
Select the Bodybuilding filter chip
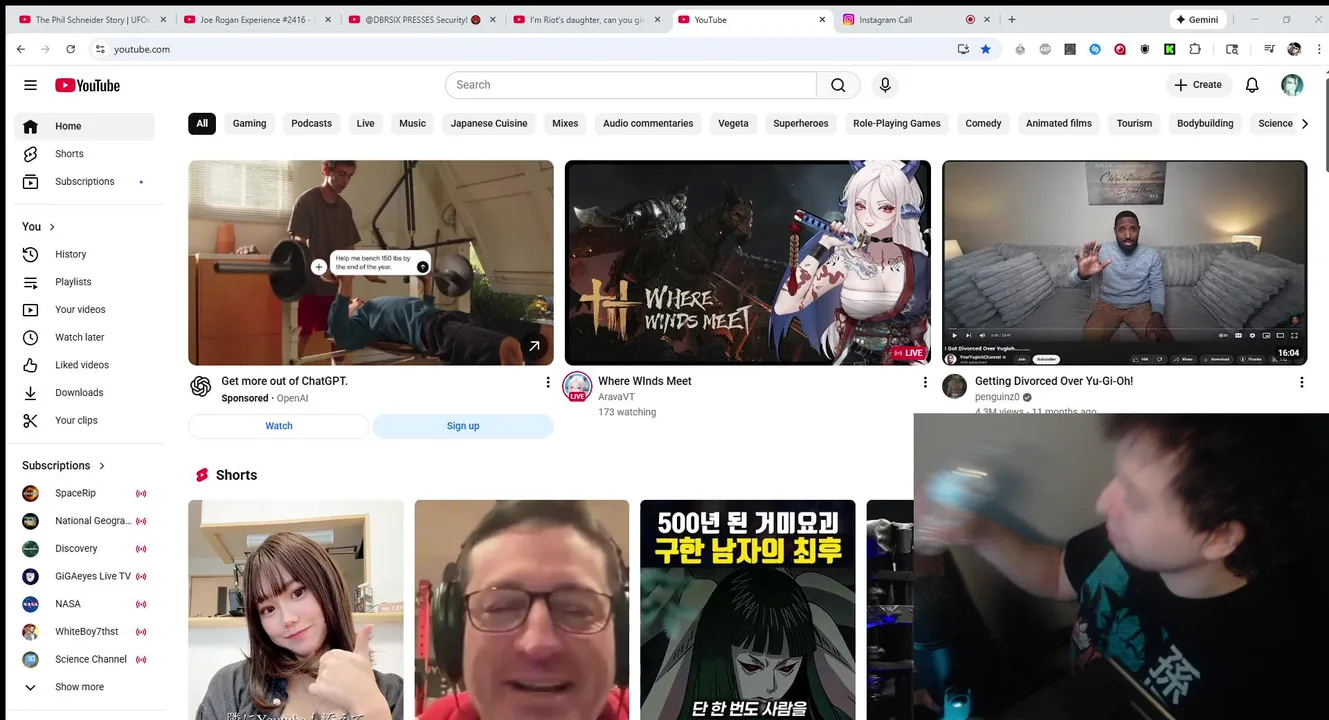[x=1205, y=124]
